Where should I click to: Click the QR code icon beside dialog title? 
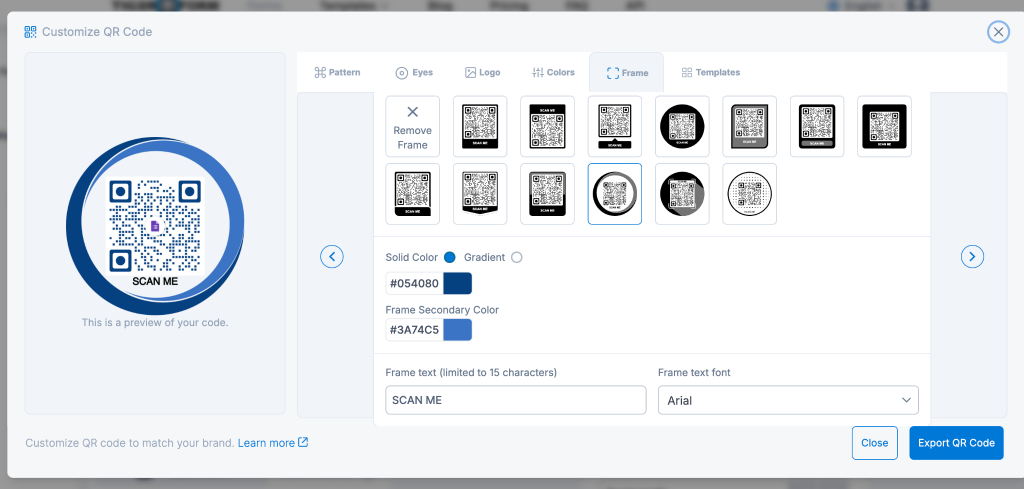[30, 31]
